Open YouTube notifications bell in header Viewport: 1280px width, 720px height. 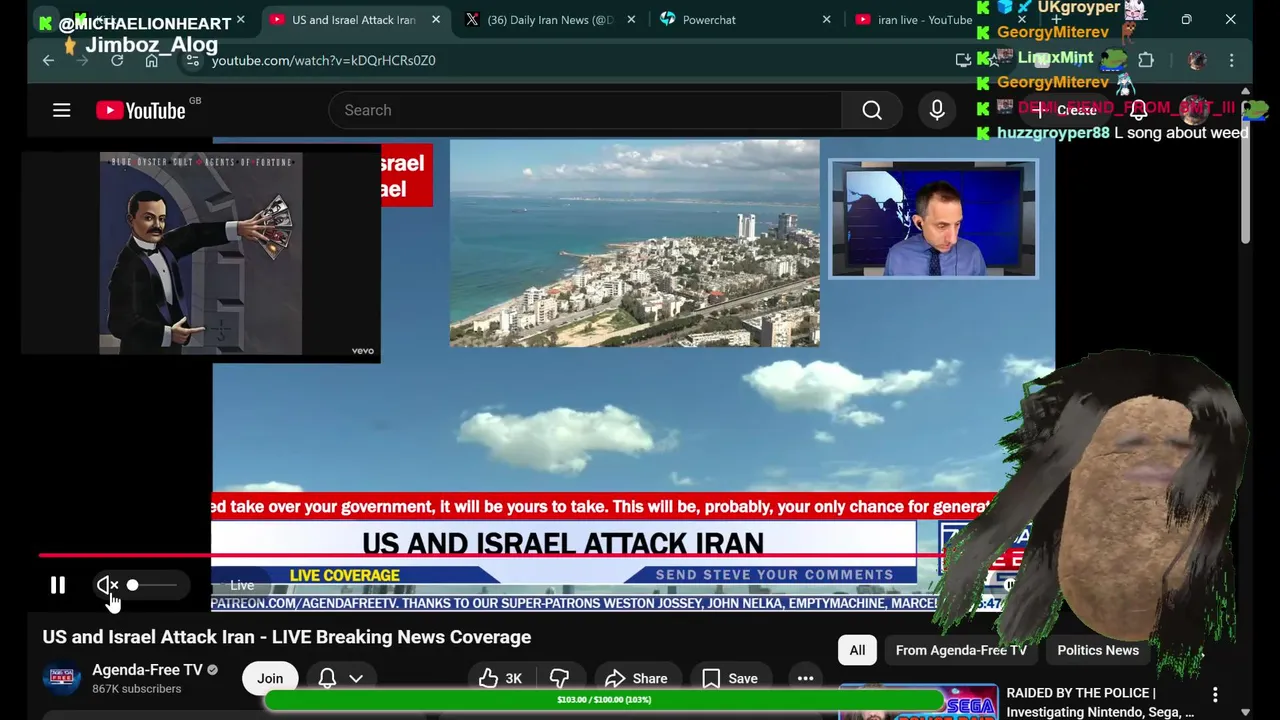pos(1138,110)
